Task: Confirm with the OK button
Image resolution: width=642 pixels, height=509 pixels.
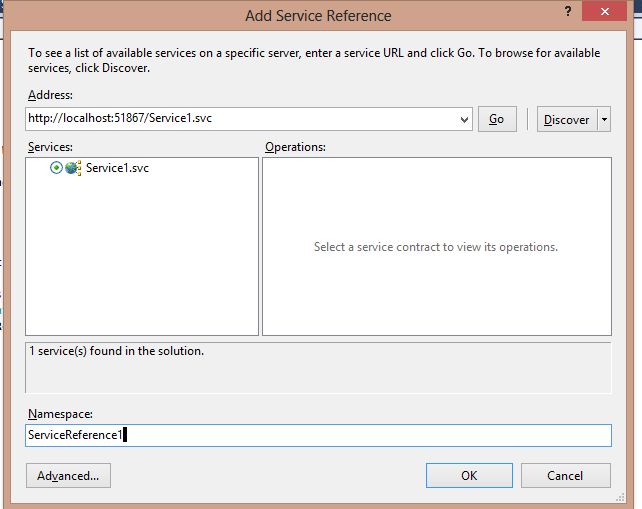Action: pyautogui.click(x=468, y=476)
